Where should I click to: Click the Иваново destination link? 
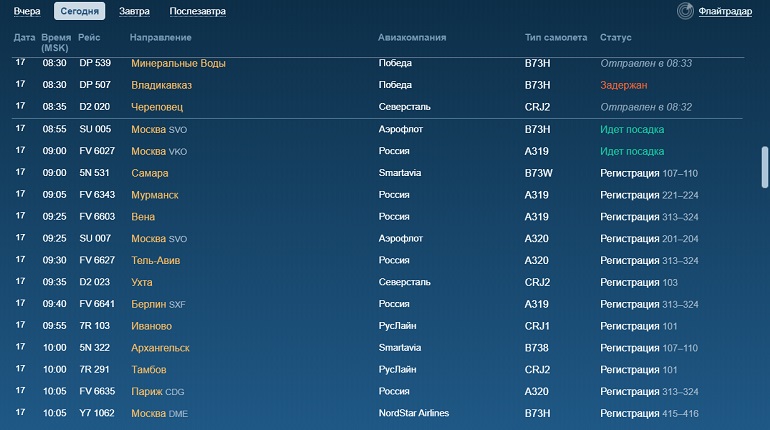pyautogui.click(x=151, y=326)
